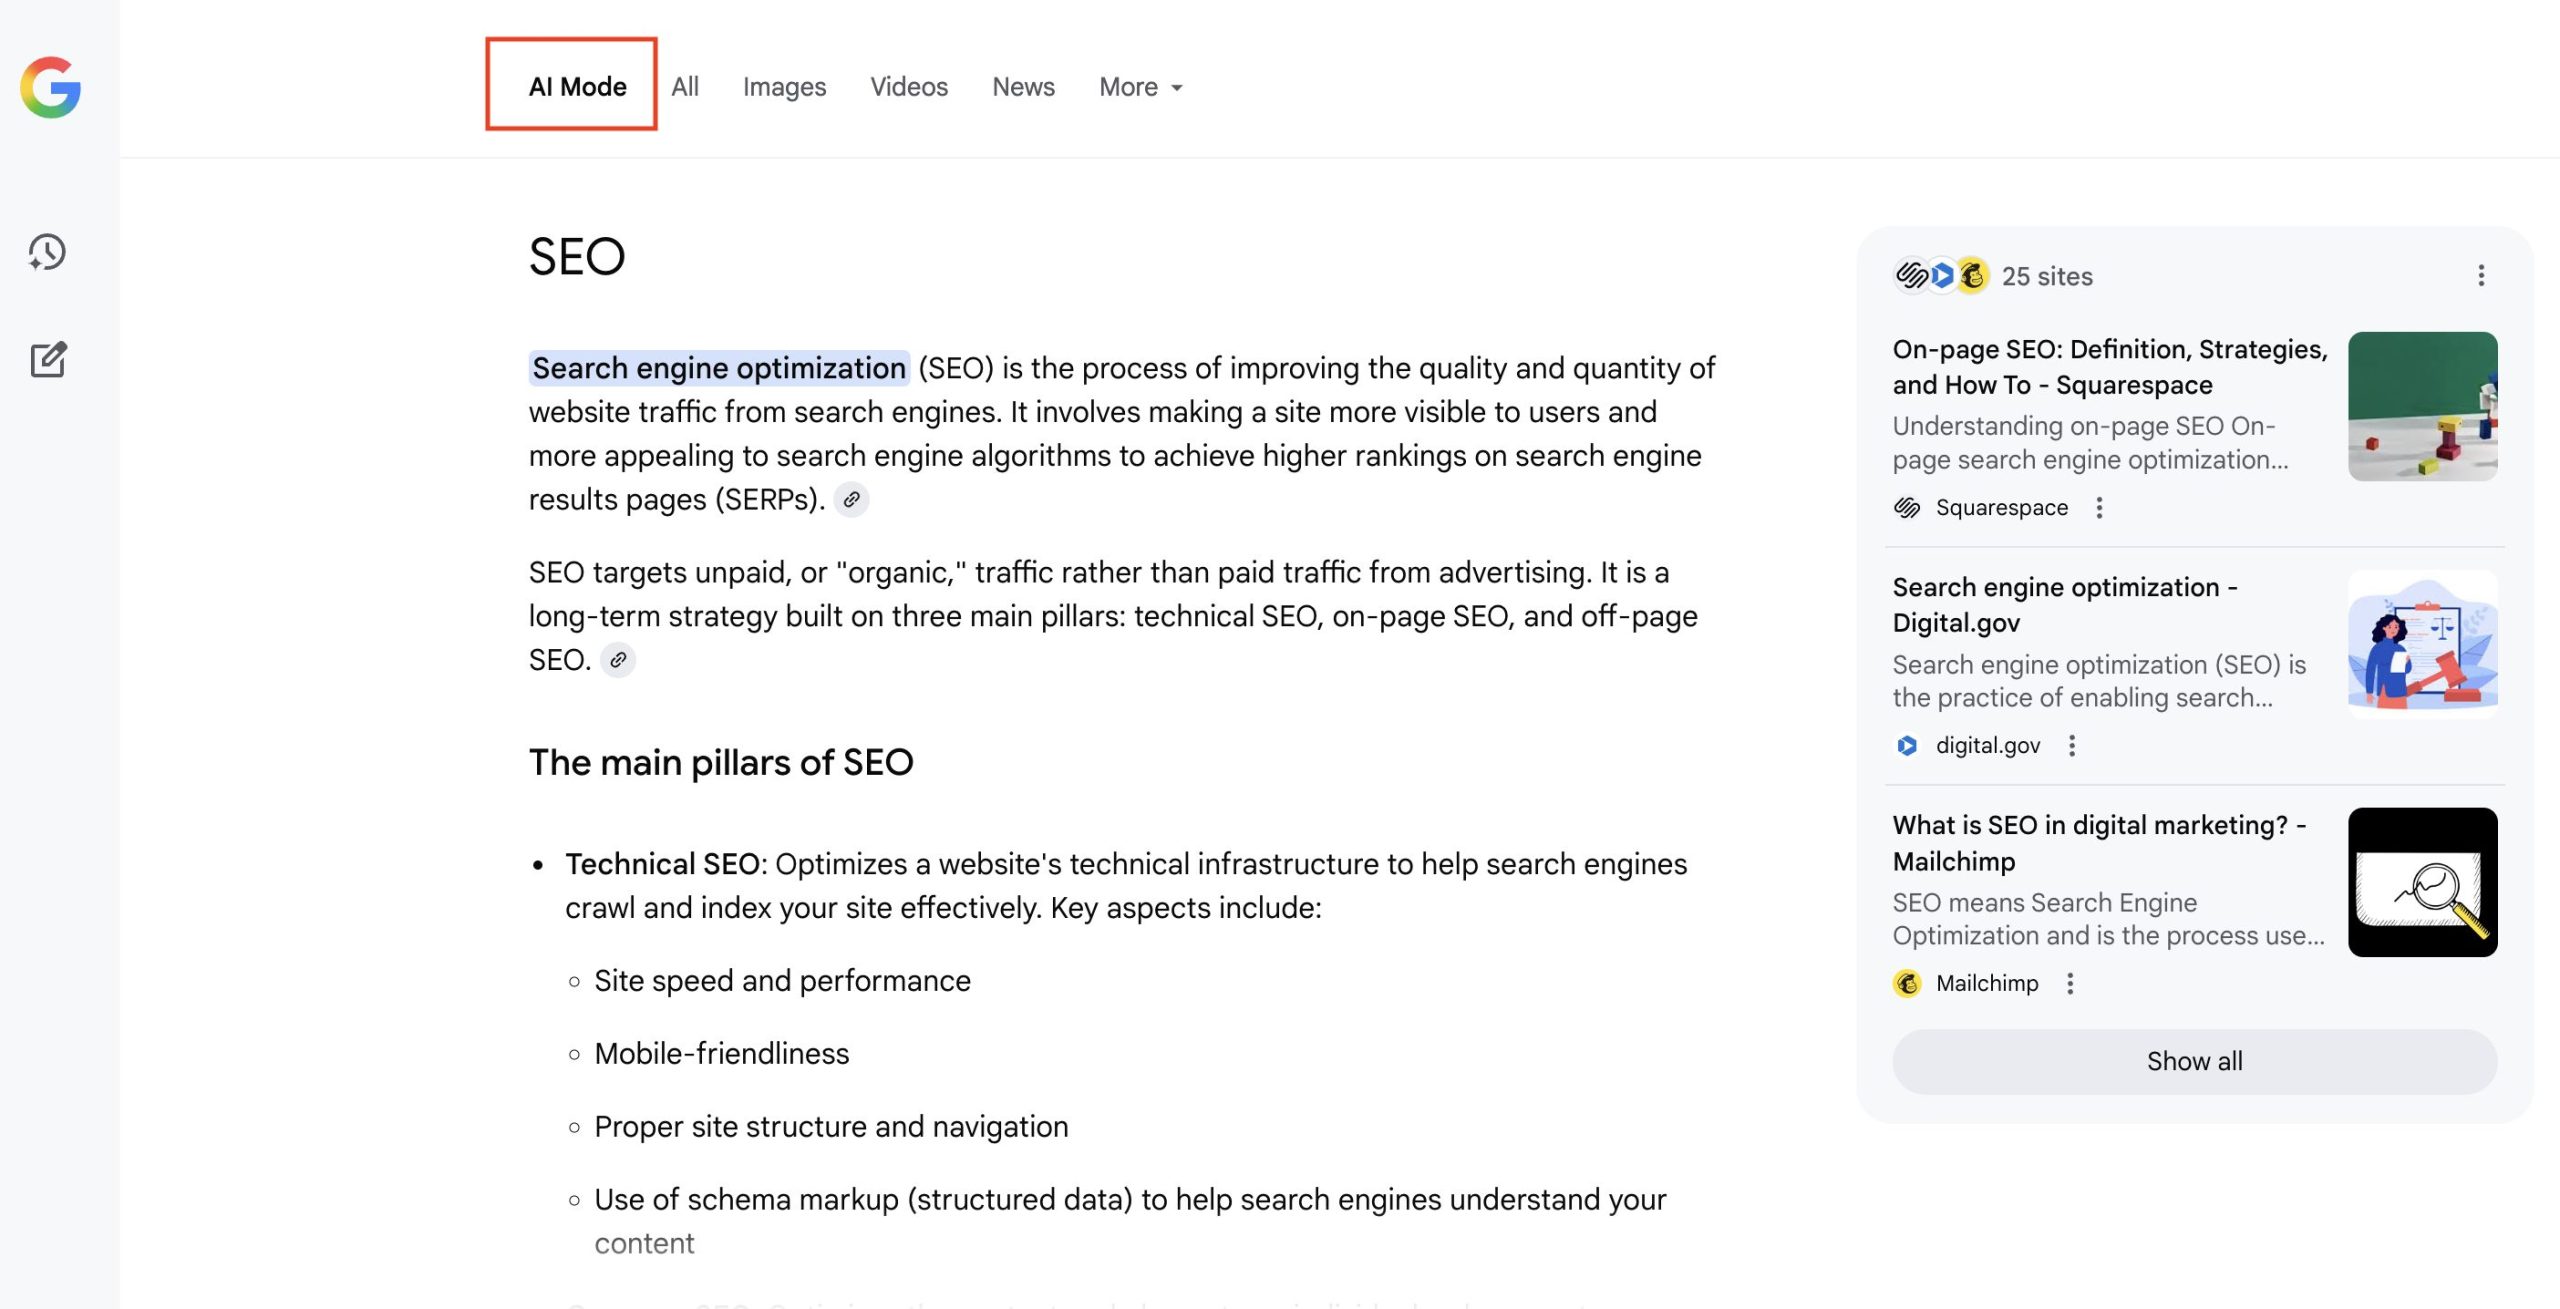Start a new search with the compose icon
The image size is (2560, 1309).
point(48,359)
